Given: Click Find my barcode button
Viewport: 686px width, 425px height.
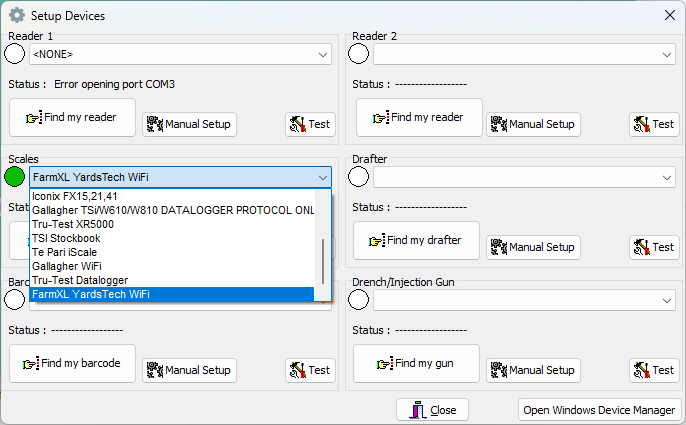Looking at the screenshot, I should click(72, 363).
